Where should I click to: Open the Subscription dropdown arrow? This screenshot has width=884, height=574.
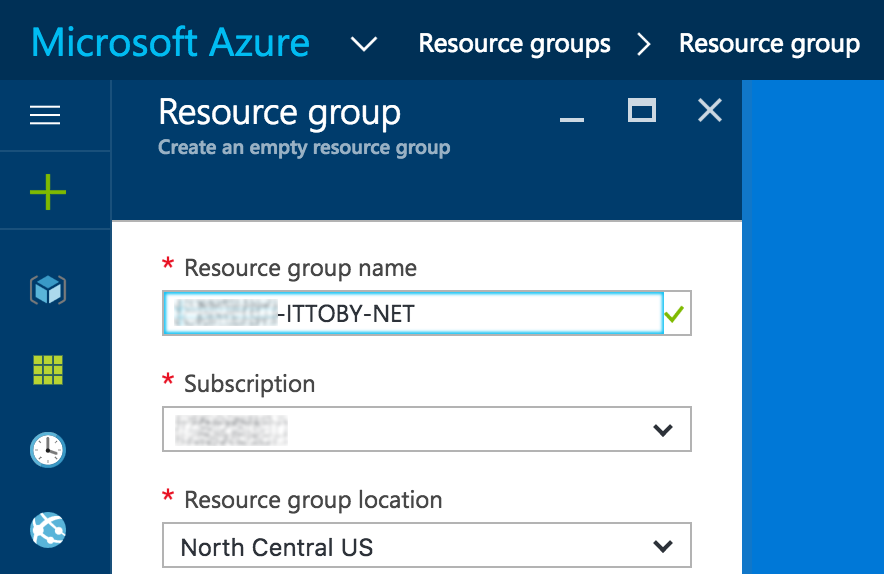pos(662,430)
